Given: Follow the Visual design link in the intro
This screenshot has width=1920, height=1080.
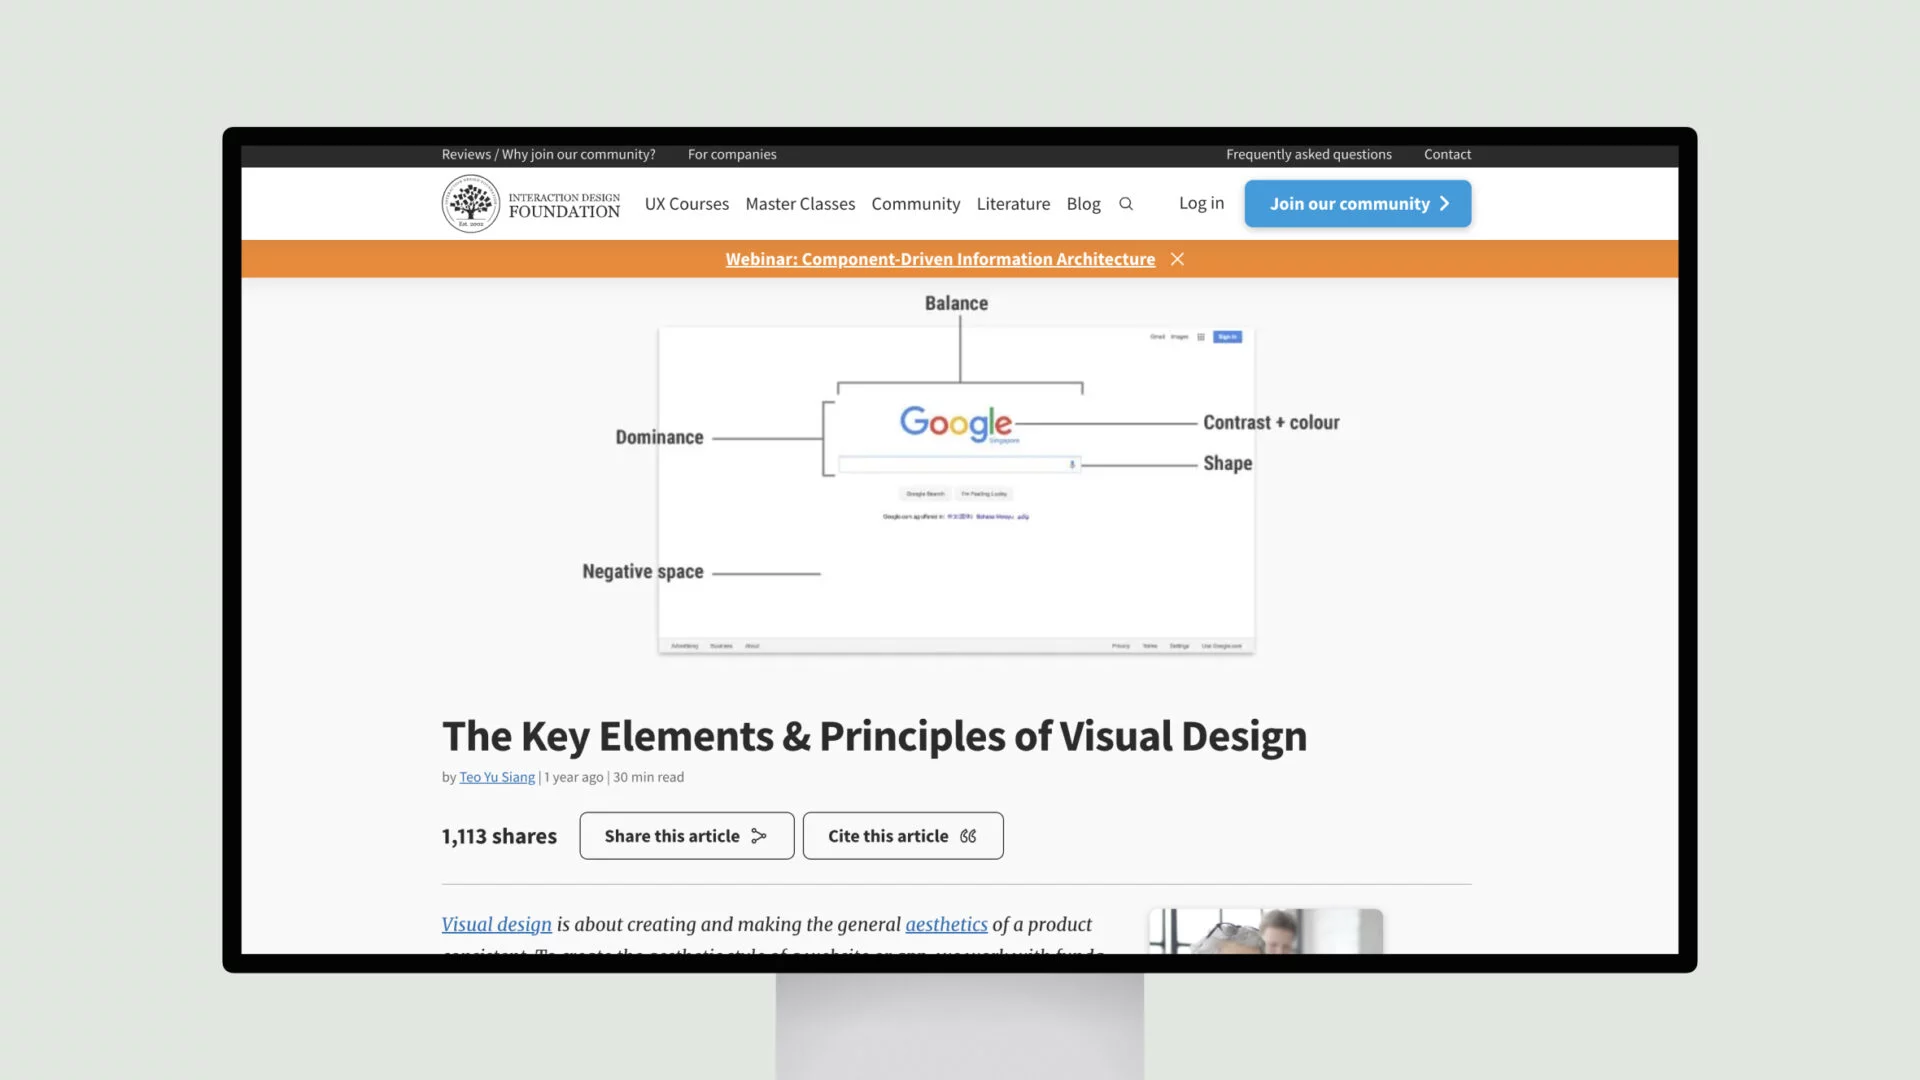Looking at the screenshot, I should coord(497,925).
